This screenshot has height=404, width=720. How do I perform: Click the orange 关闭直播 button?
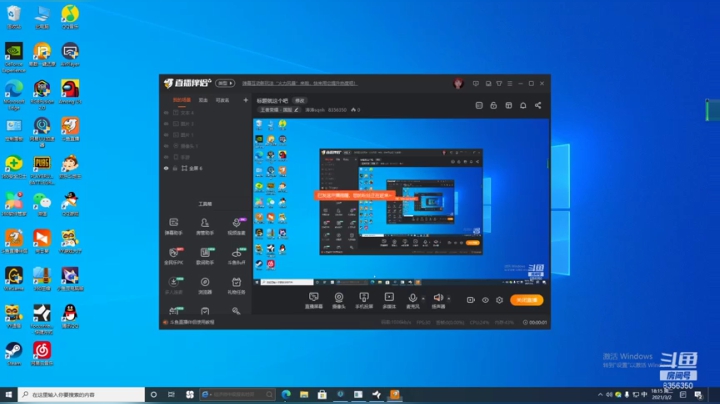[527, 300]
